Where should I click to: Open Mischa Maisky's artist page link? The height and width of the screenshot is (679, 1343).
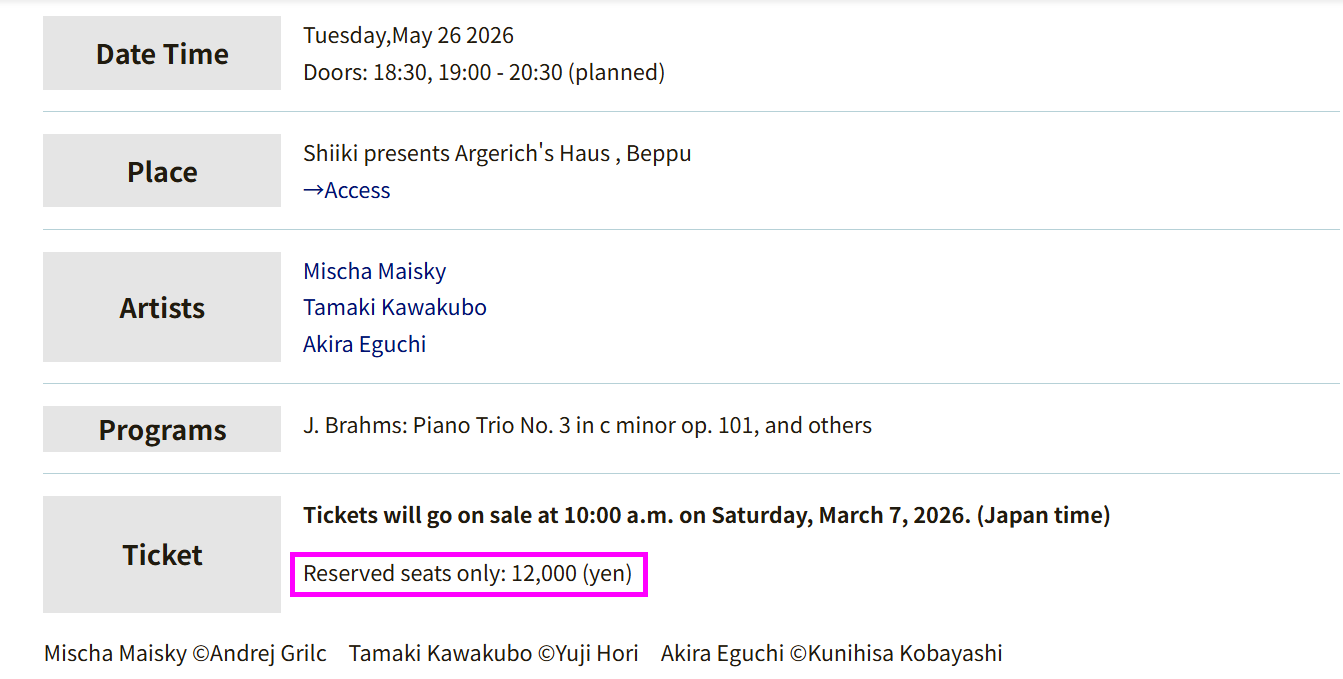[x=374, y=271]
